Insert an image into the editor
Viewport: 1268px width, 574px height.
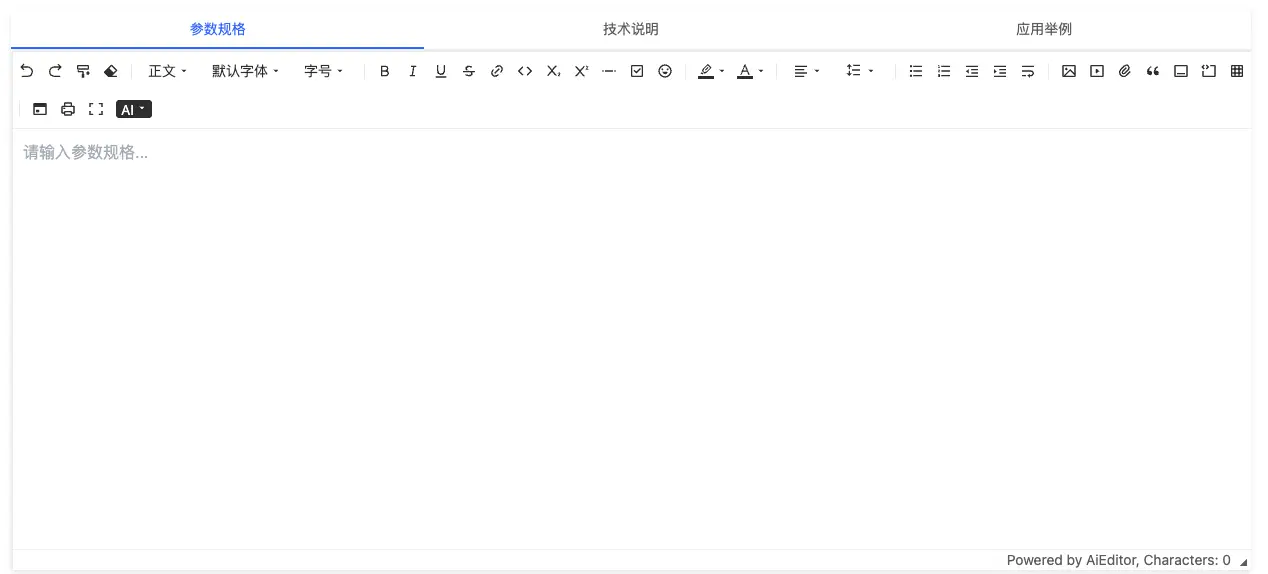1069,71
